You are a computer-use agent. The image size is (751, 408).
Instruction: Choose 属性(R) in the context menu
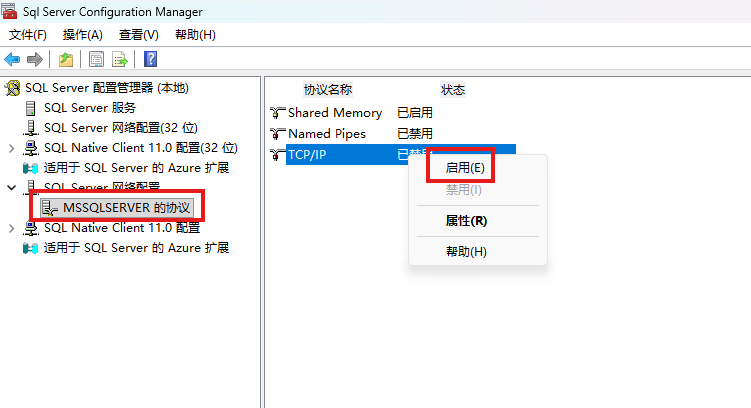(466, 221)
